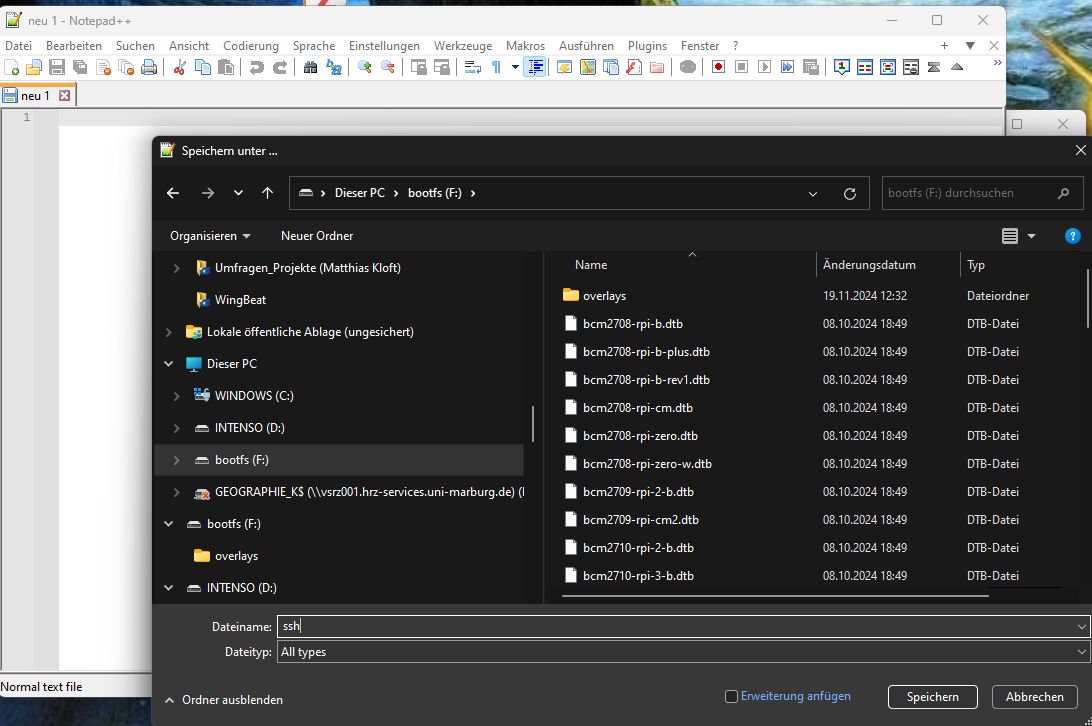
Task: Open the Einstellungen menu
Action: pos(384,45)
